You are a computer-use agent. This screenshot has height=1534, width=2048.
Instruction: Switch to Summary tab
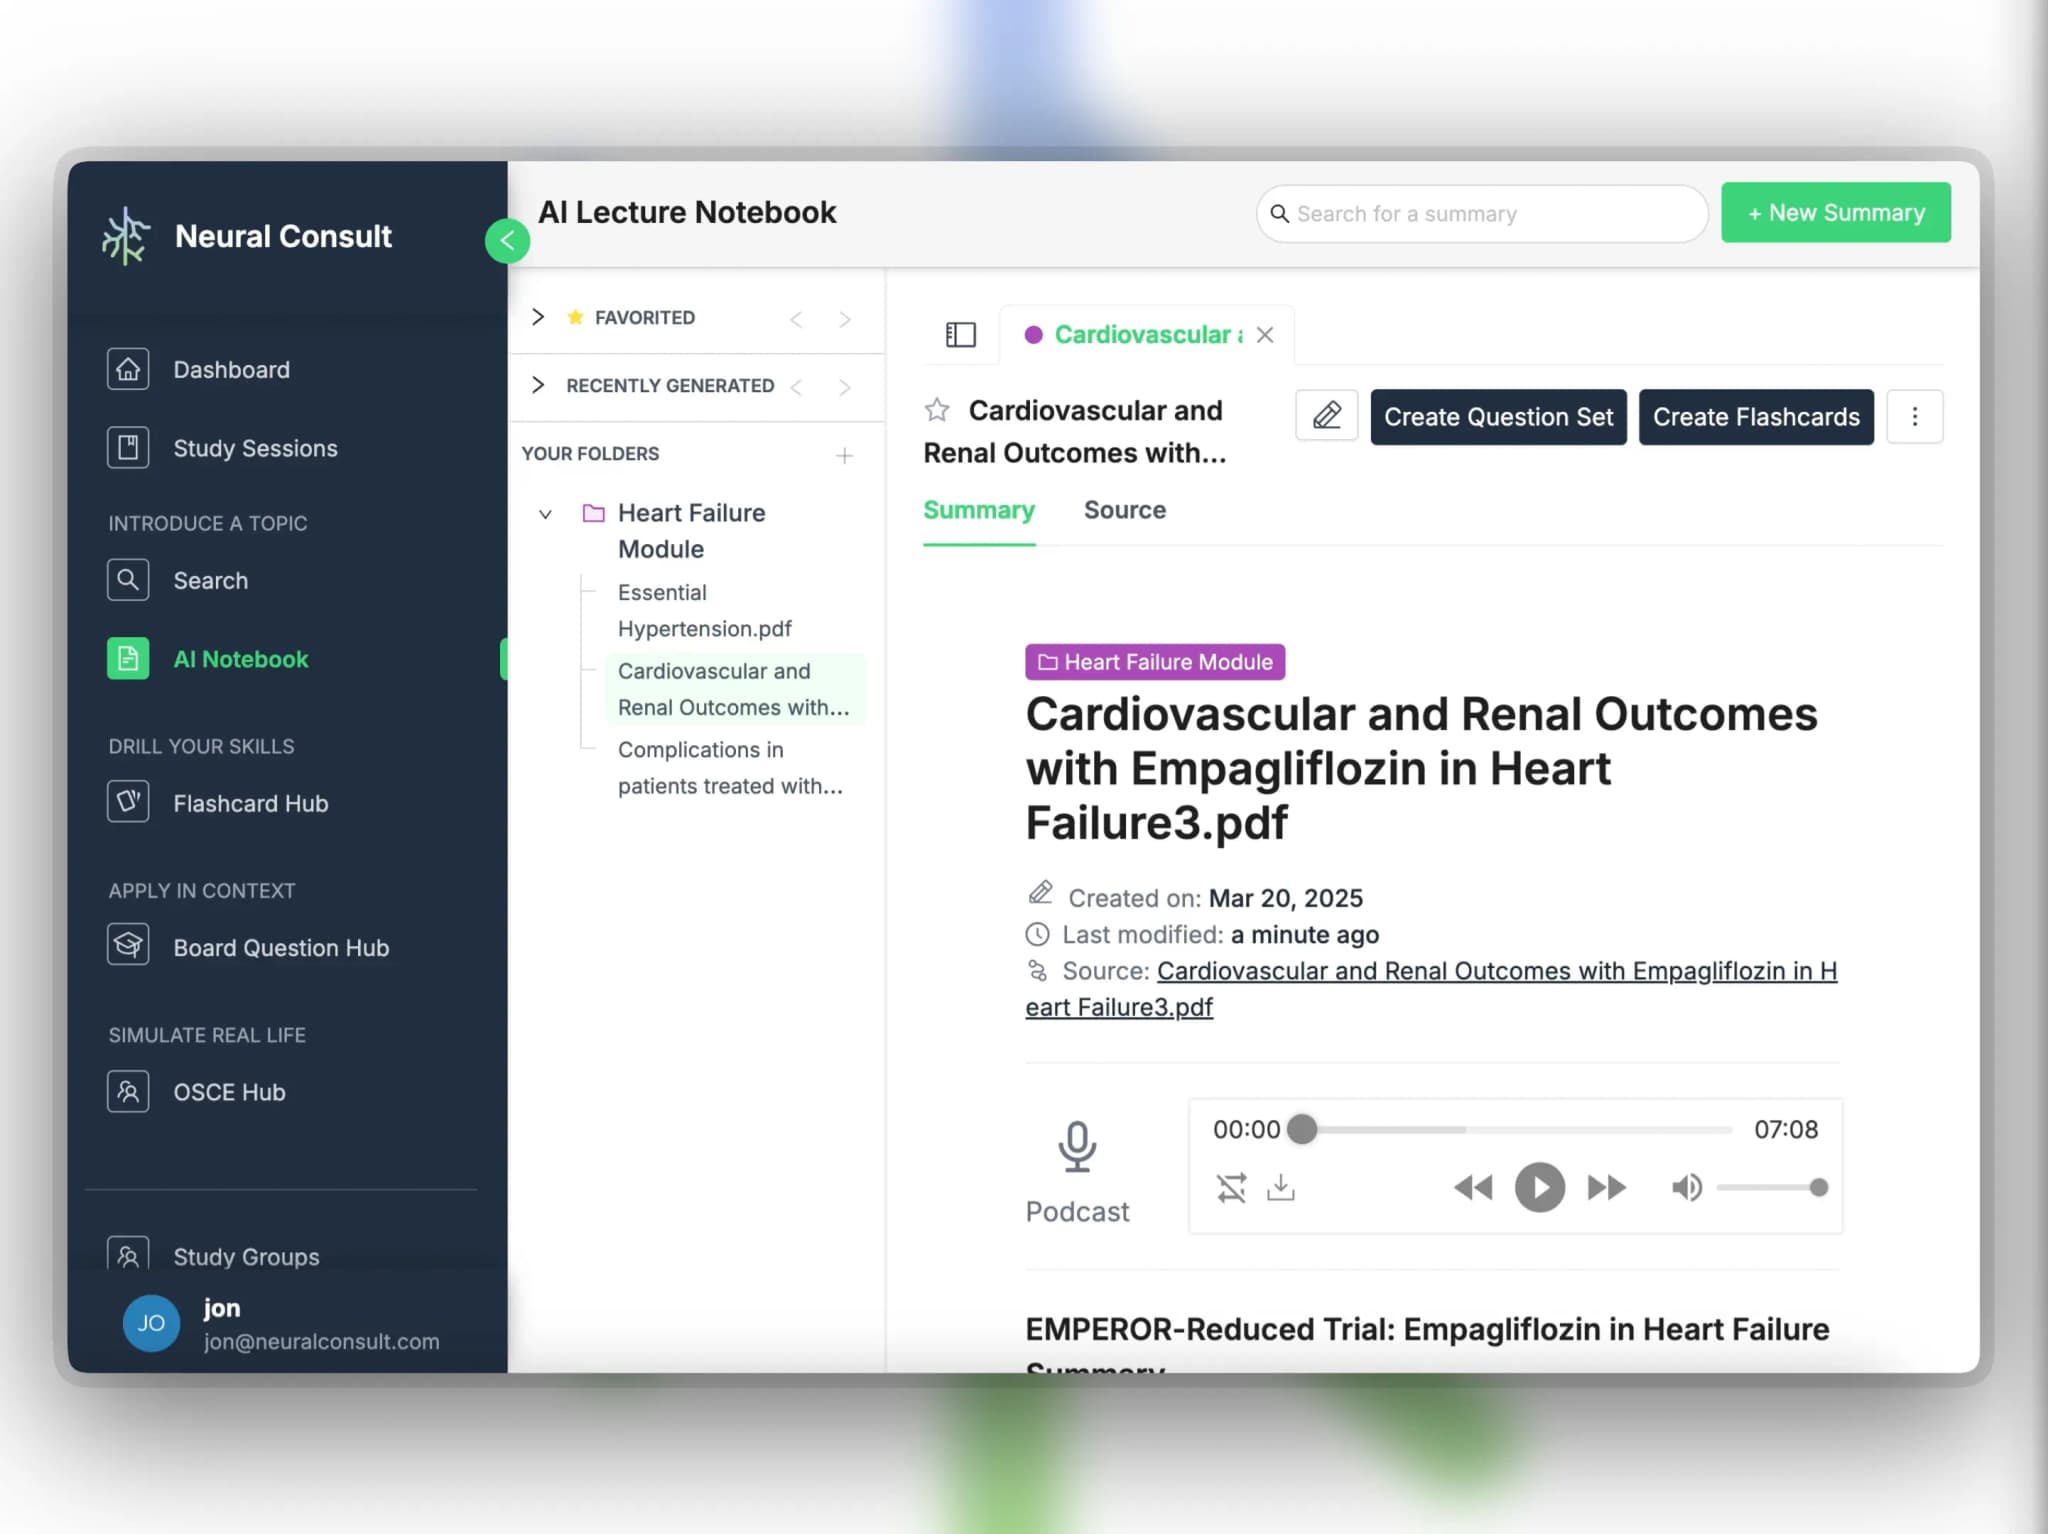[979, 511]
